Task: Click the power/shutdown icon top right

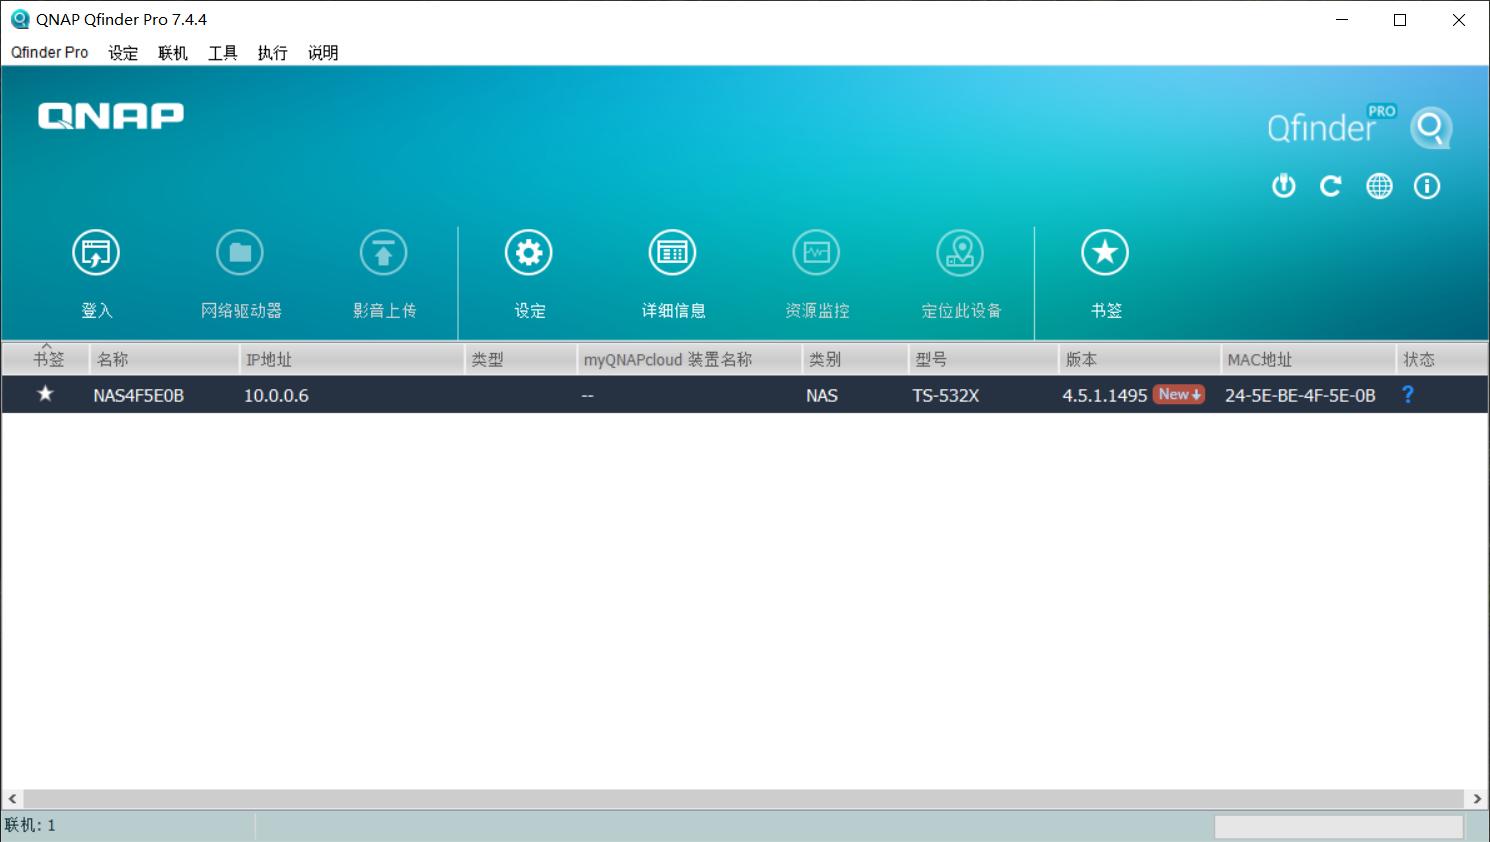Action: point(1283,185)
